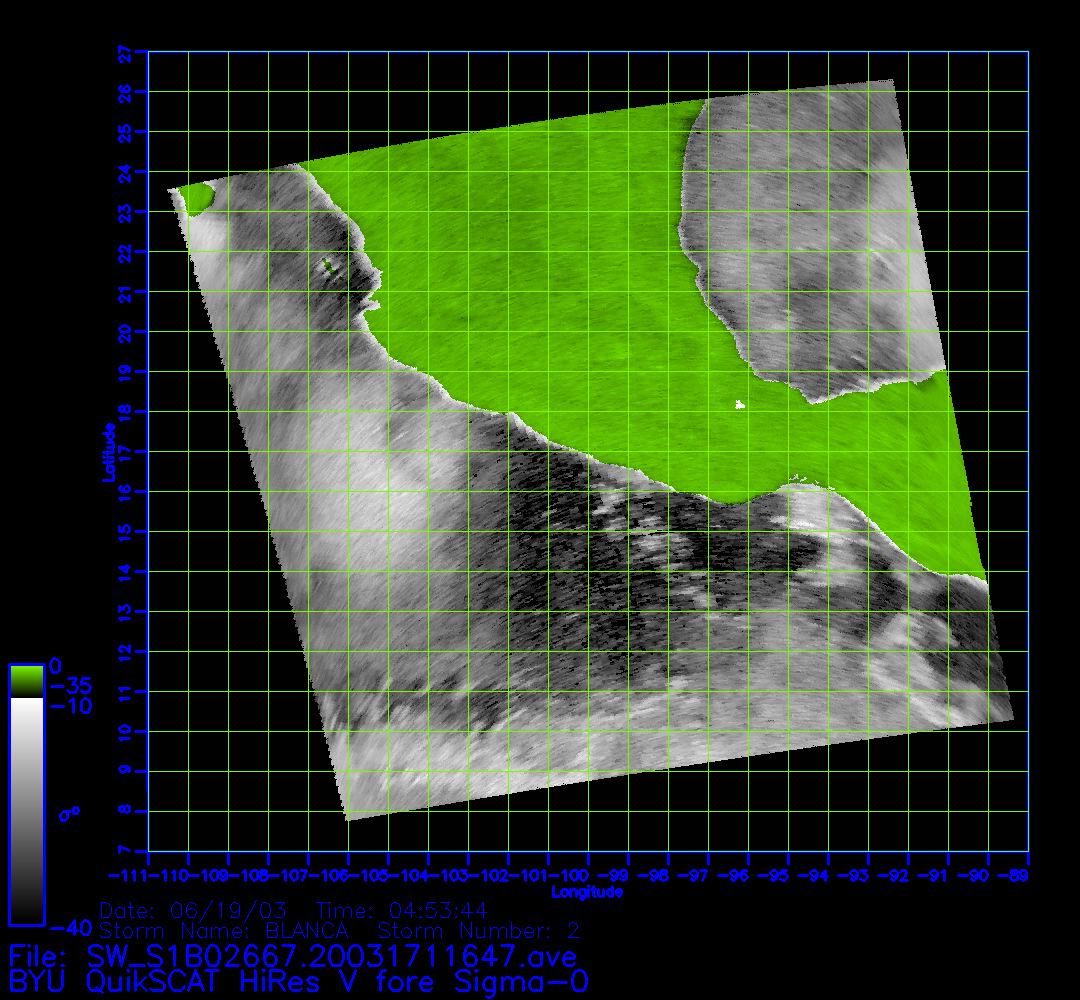Click the grayscale gradient of the color bar

click(26, 810)
